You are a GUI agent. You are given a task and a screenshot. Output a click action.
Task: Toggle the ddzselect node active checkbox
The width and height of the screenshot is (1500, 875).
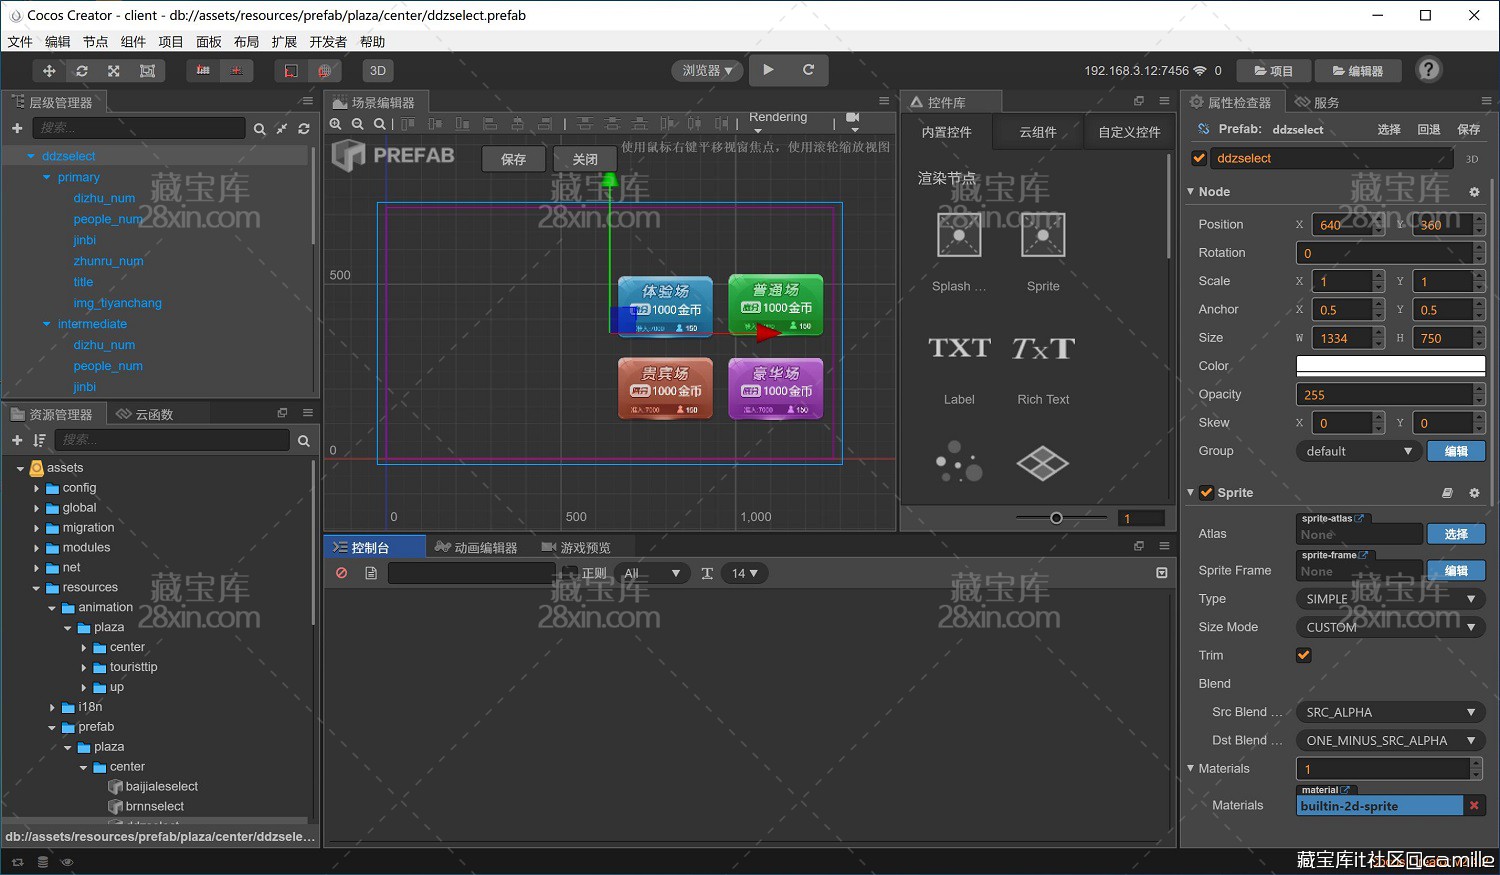click(x=1199, y=158)
